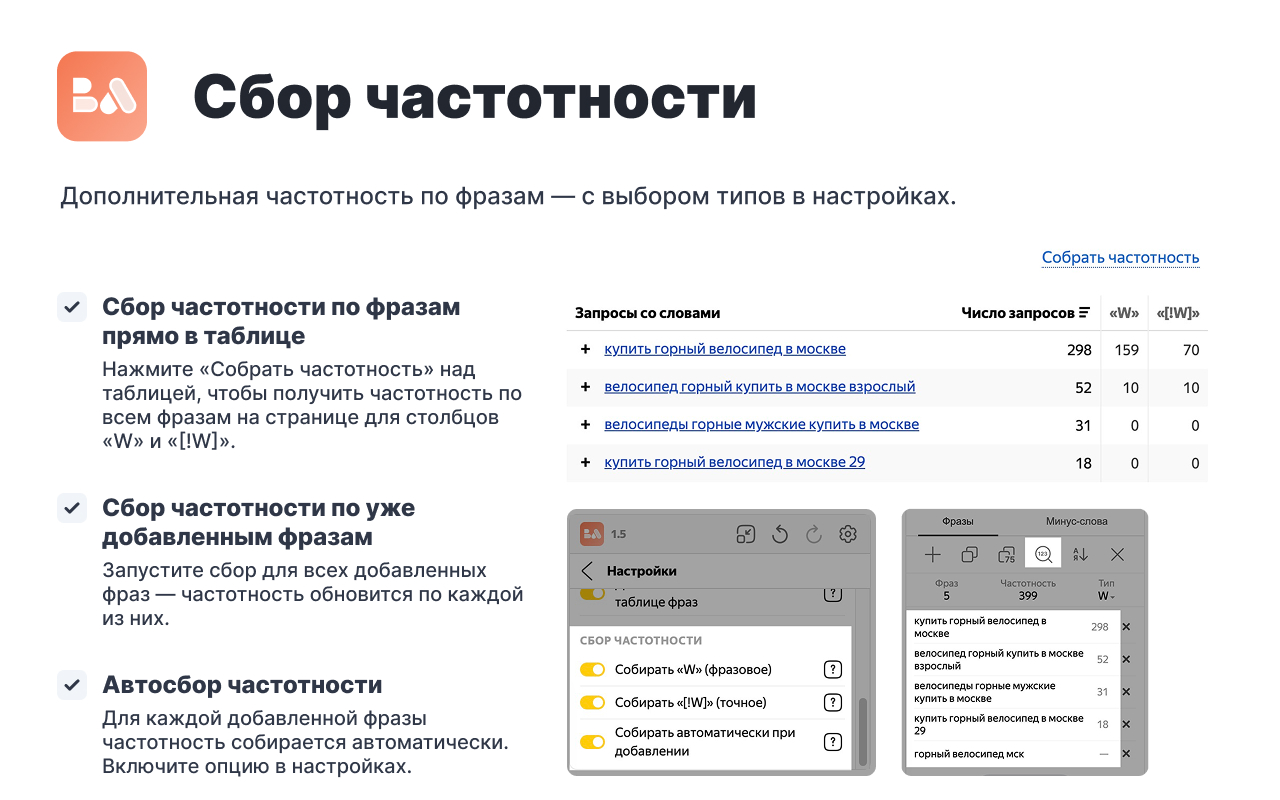This screenshot has height=800, width=1280.
Task: Open link велосипед горный купить в москве взрослый
Action: (760, 387)
